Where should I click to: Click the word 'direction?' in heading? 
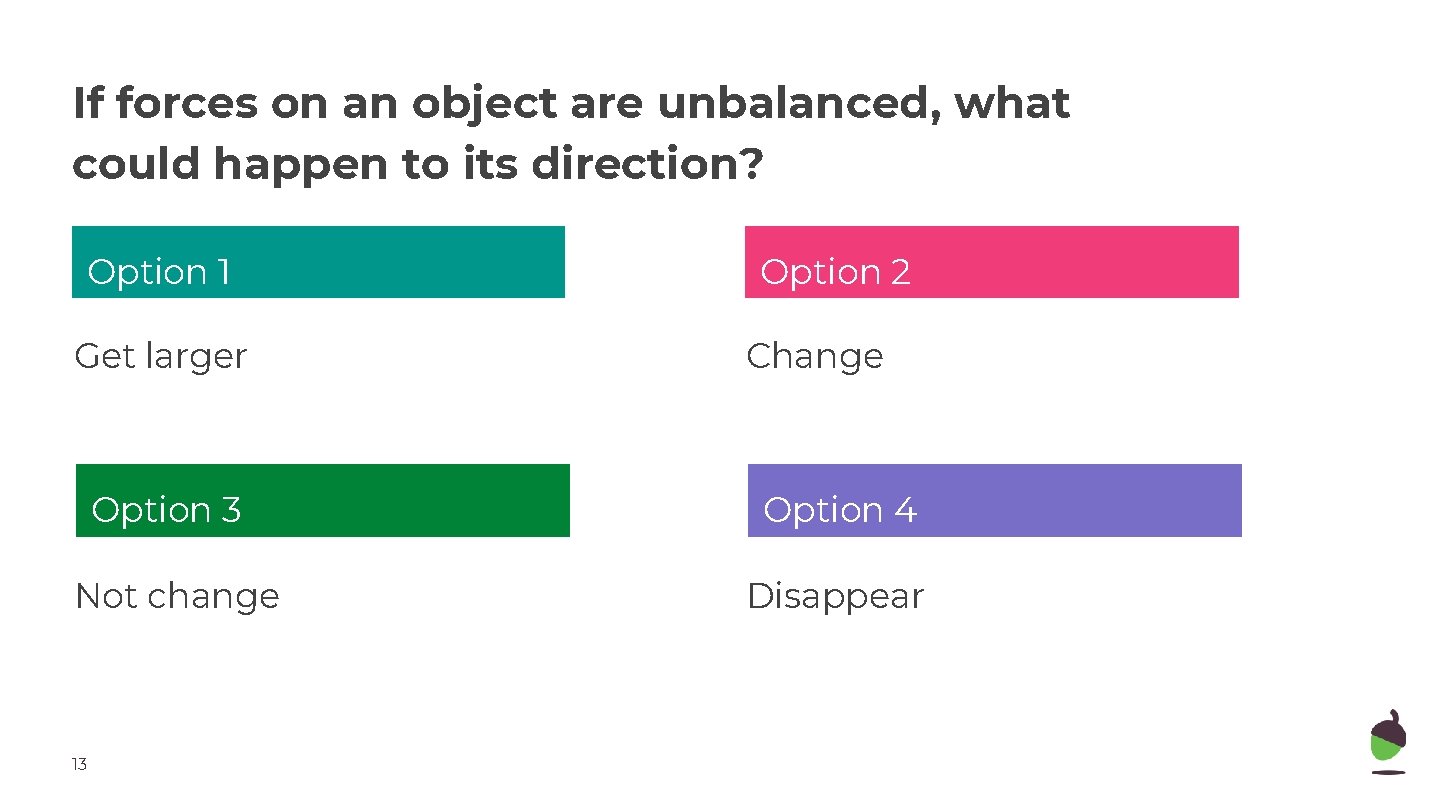647,164
